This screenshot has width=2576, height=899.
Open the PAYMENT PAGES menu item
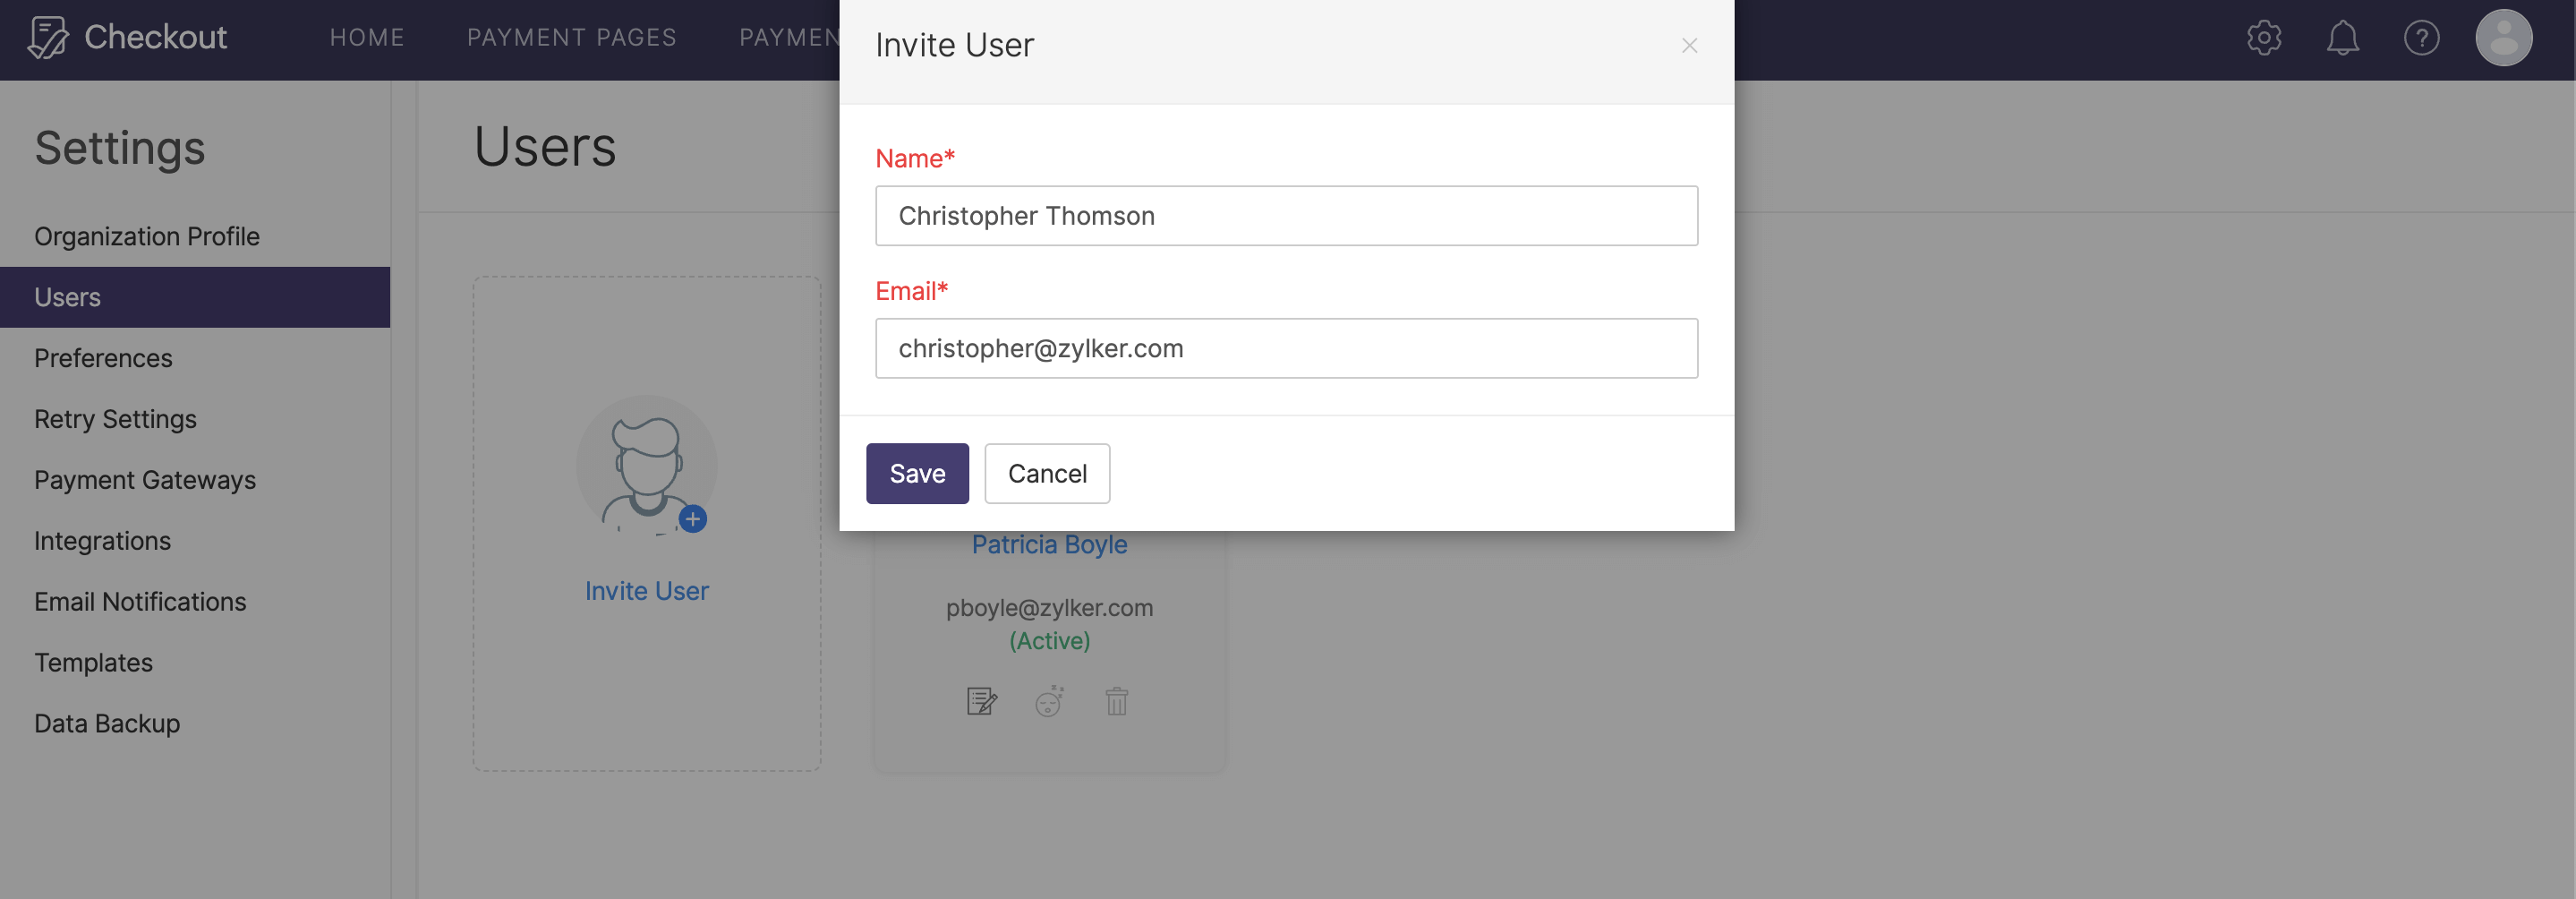pos(571,37)
